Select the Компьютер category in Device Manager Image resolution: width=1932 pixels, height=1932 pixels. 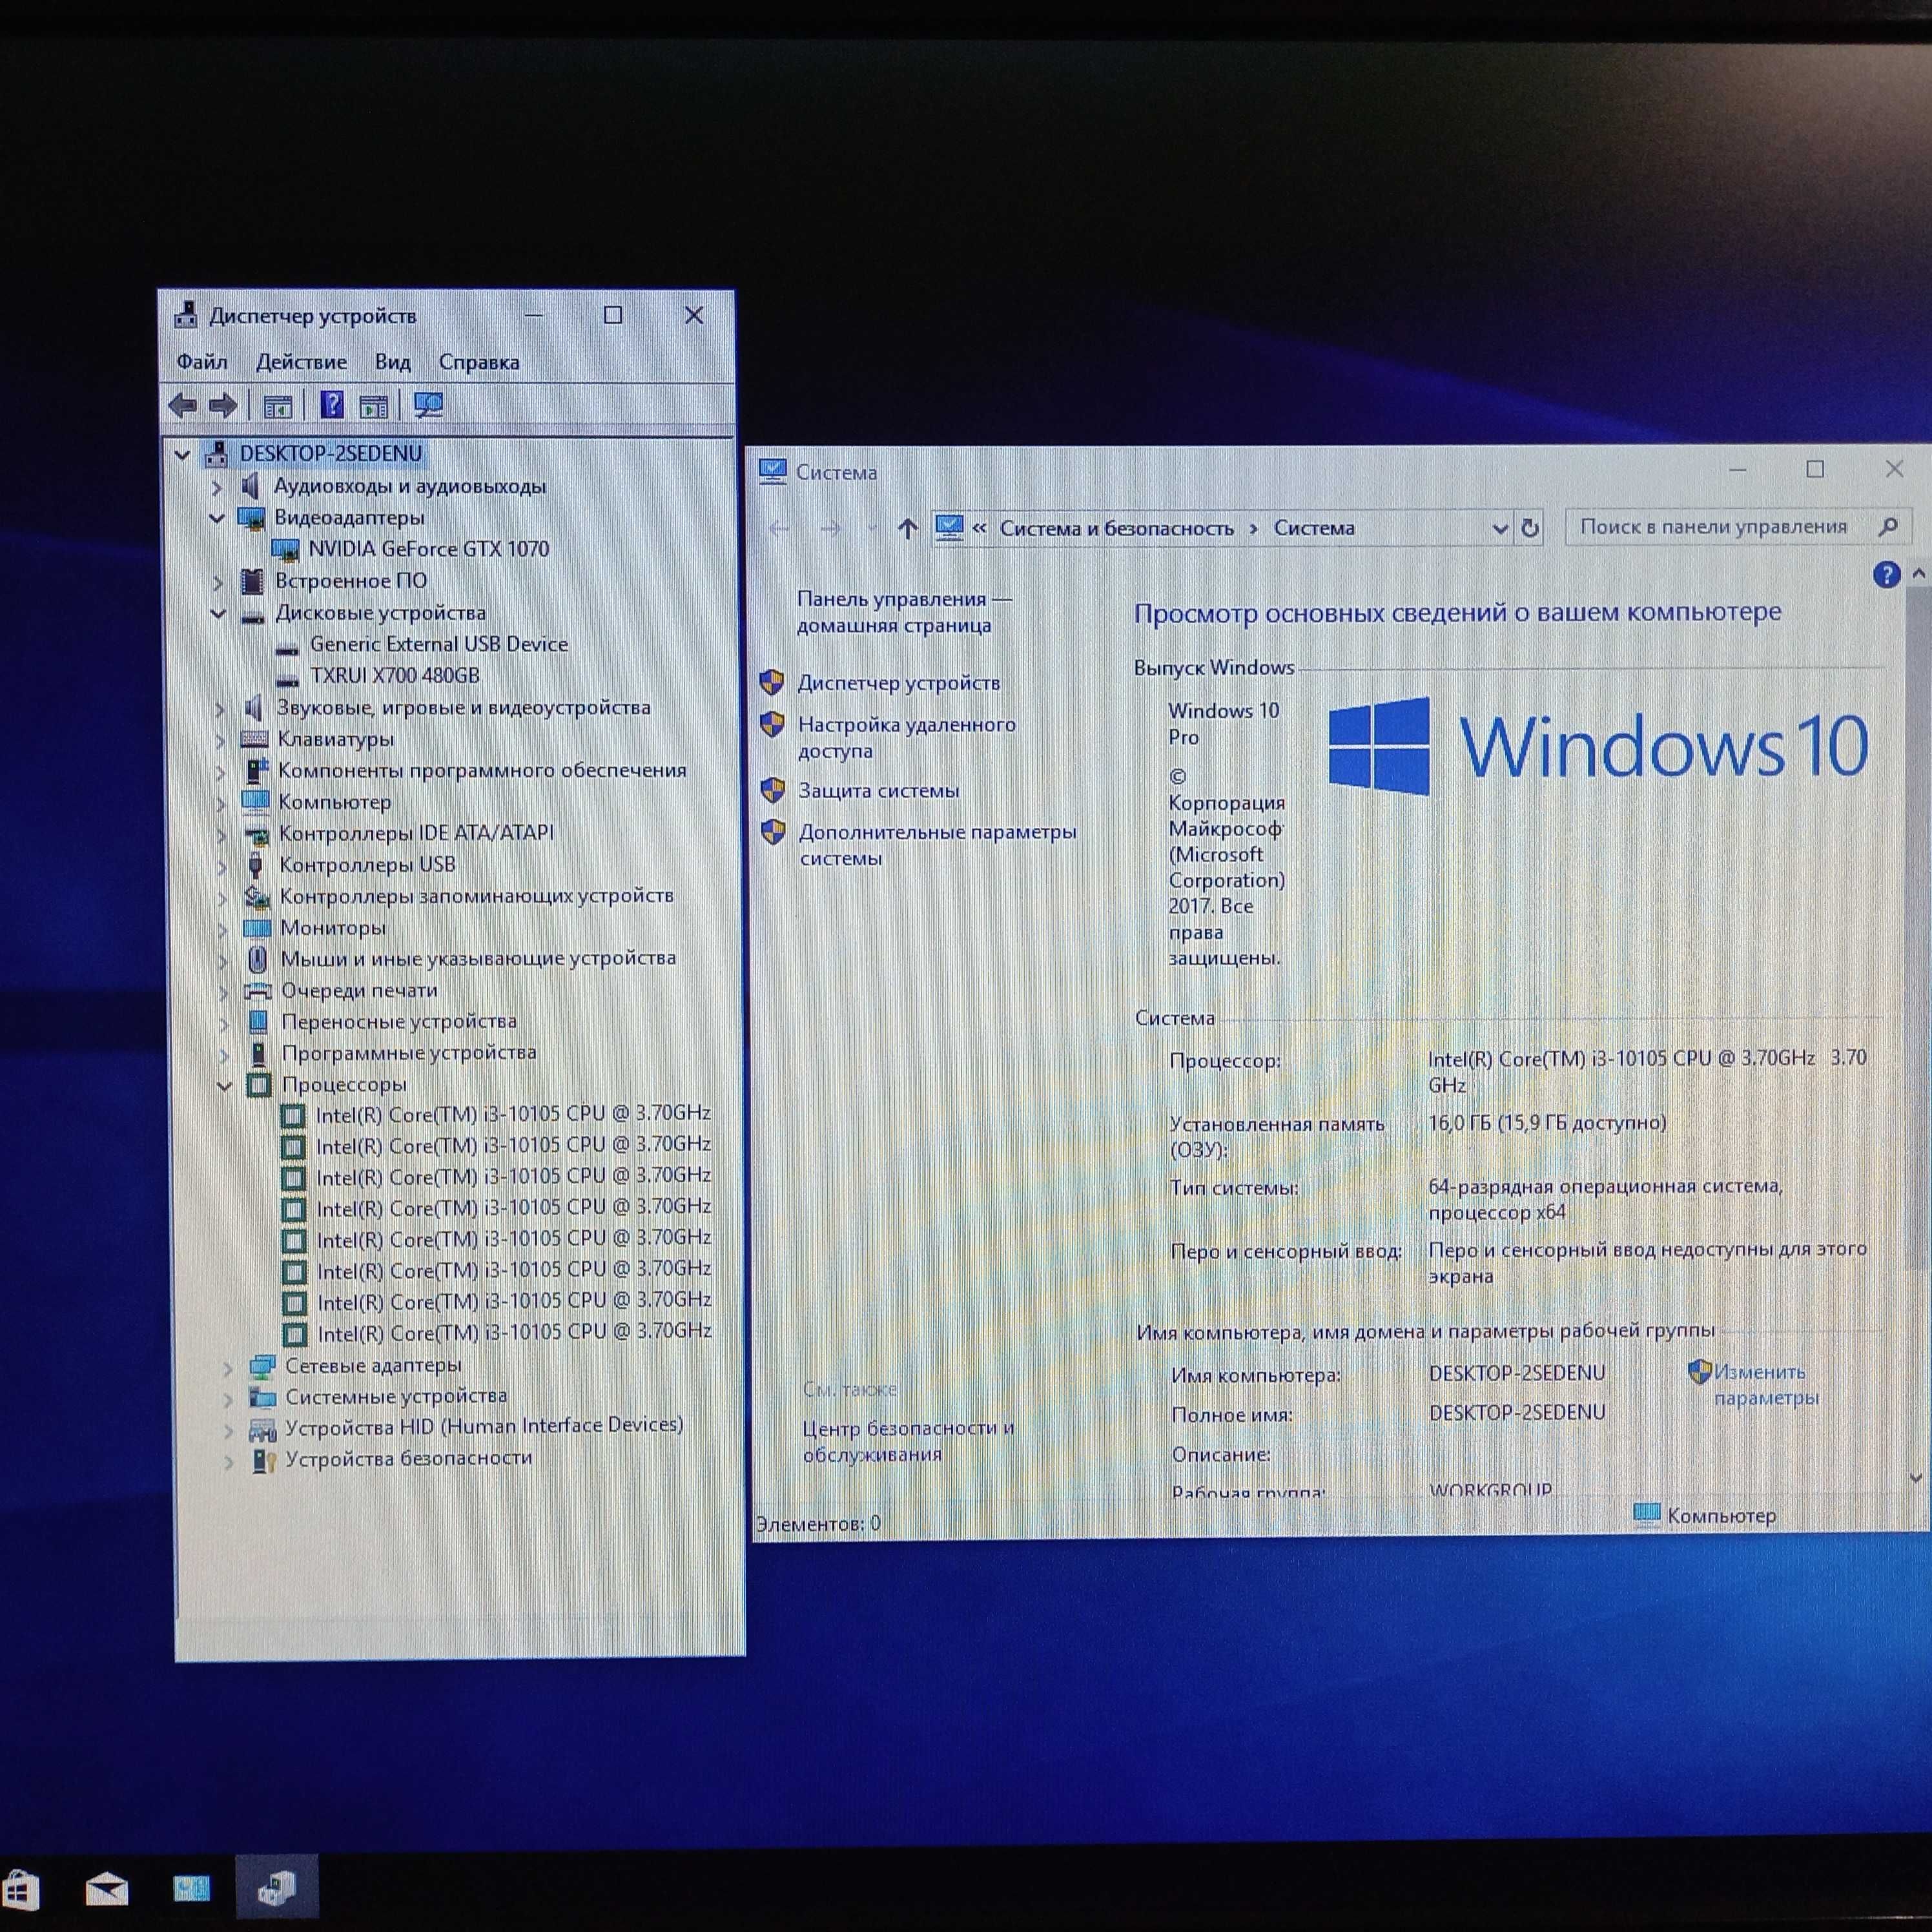tap(334, 802)
